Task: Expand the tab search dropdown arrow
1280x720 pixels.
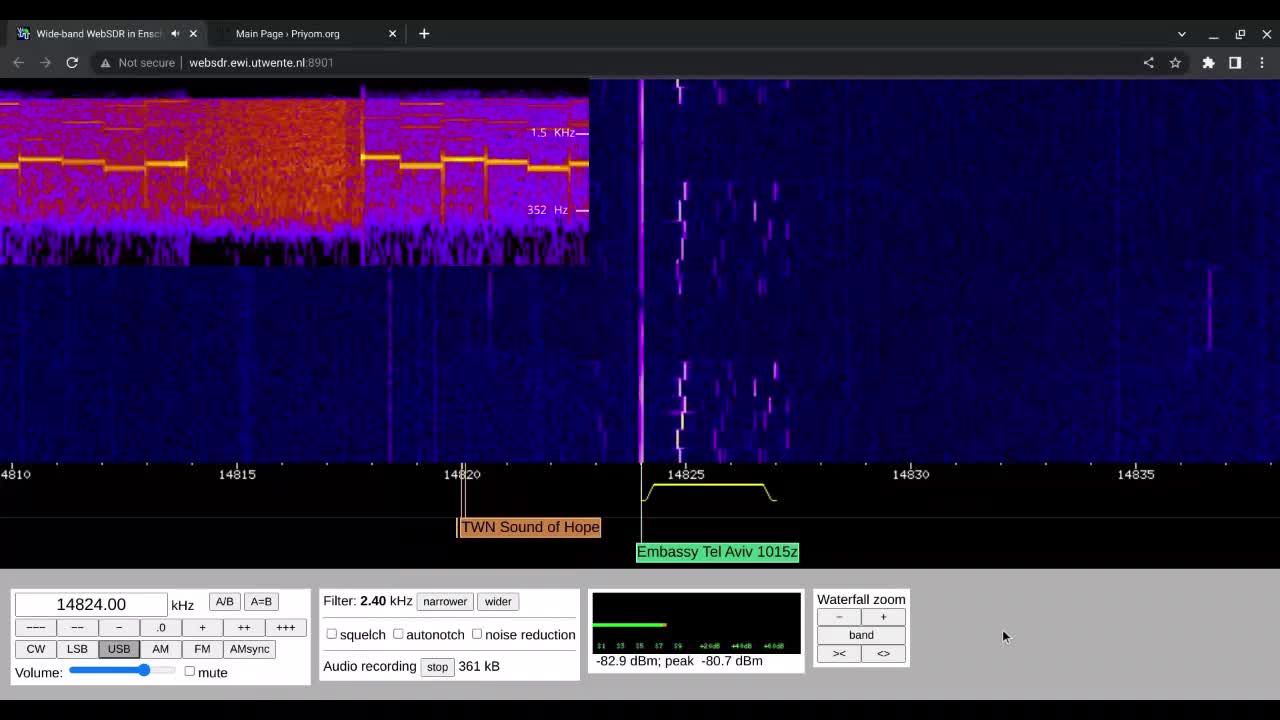Action: (1182, 34)
